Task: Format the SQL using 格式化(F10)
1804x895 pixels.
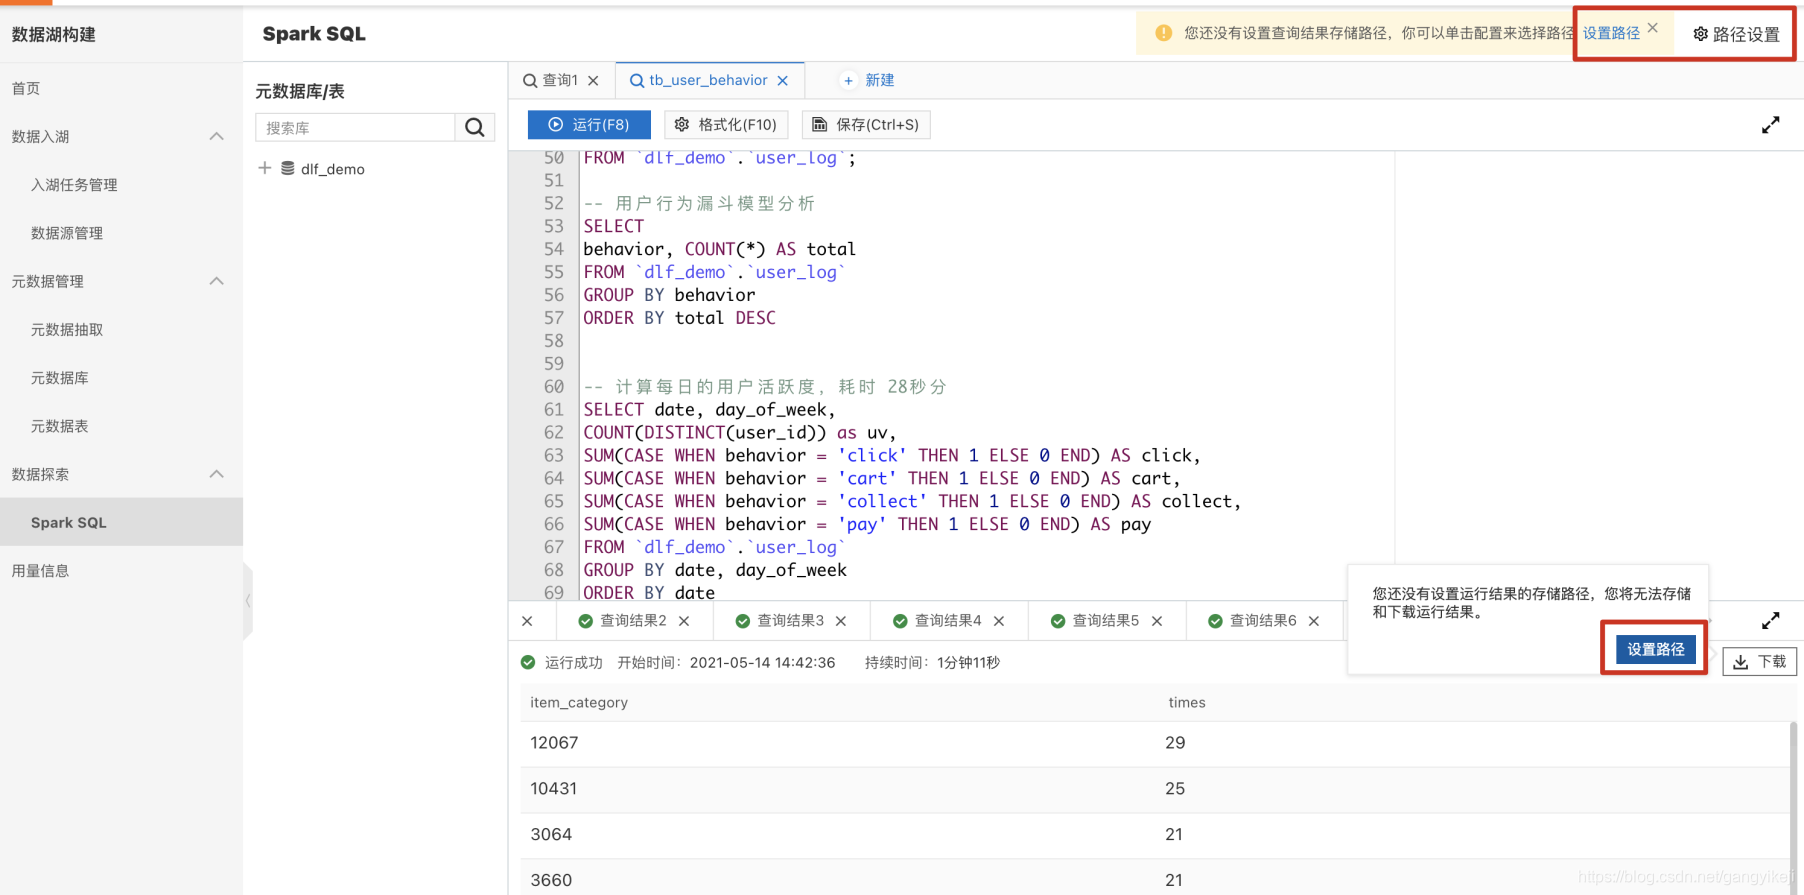Action: [726, 124]
